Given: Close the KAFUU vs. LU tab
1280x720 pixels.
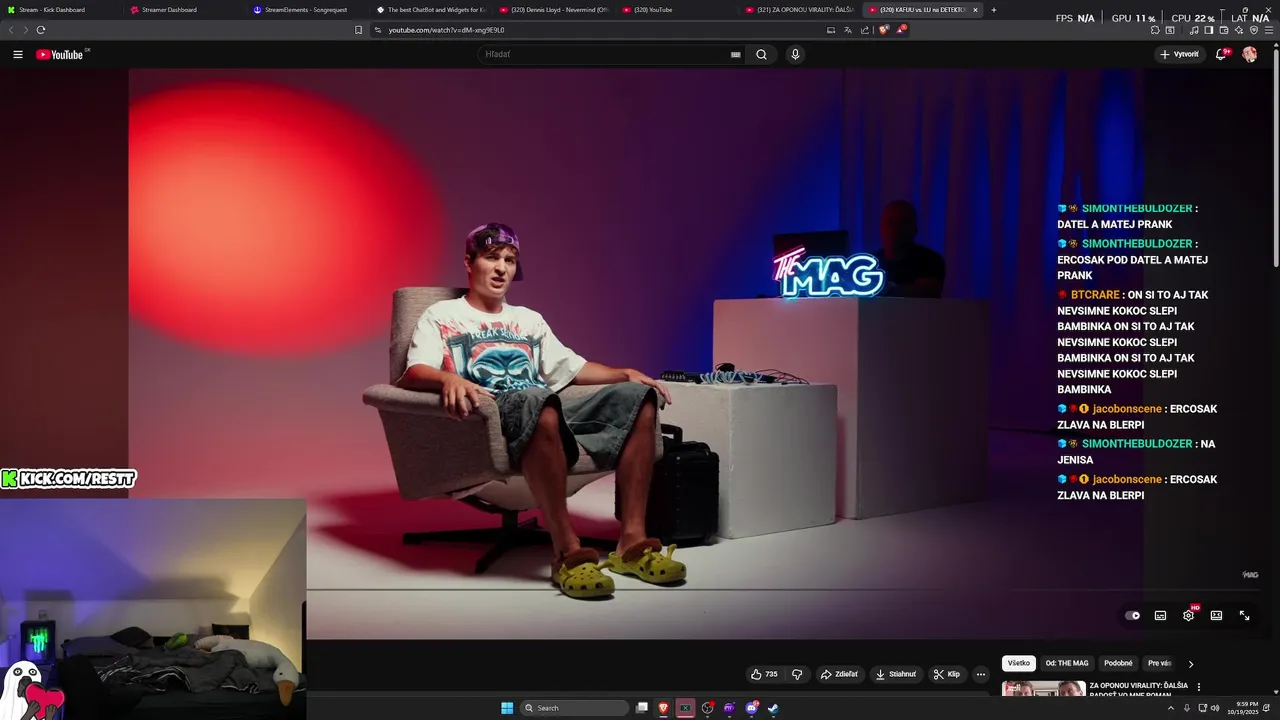Looking at the screenshot, I should point(975,10).
